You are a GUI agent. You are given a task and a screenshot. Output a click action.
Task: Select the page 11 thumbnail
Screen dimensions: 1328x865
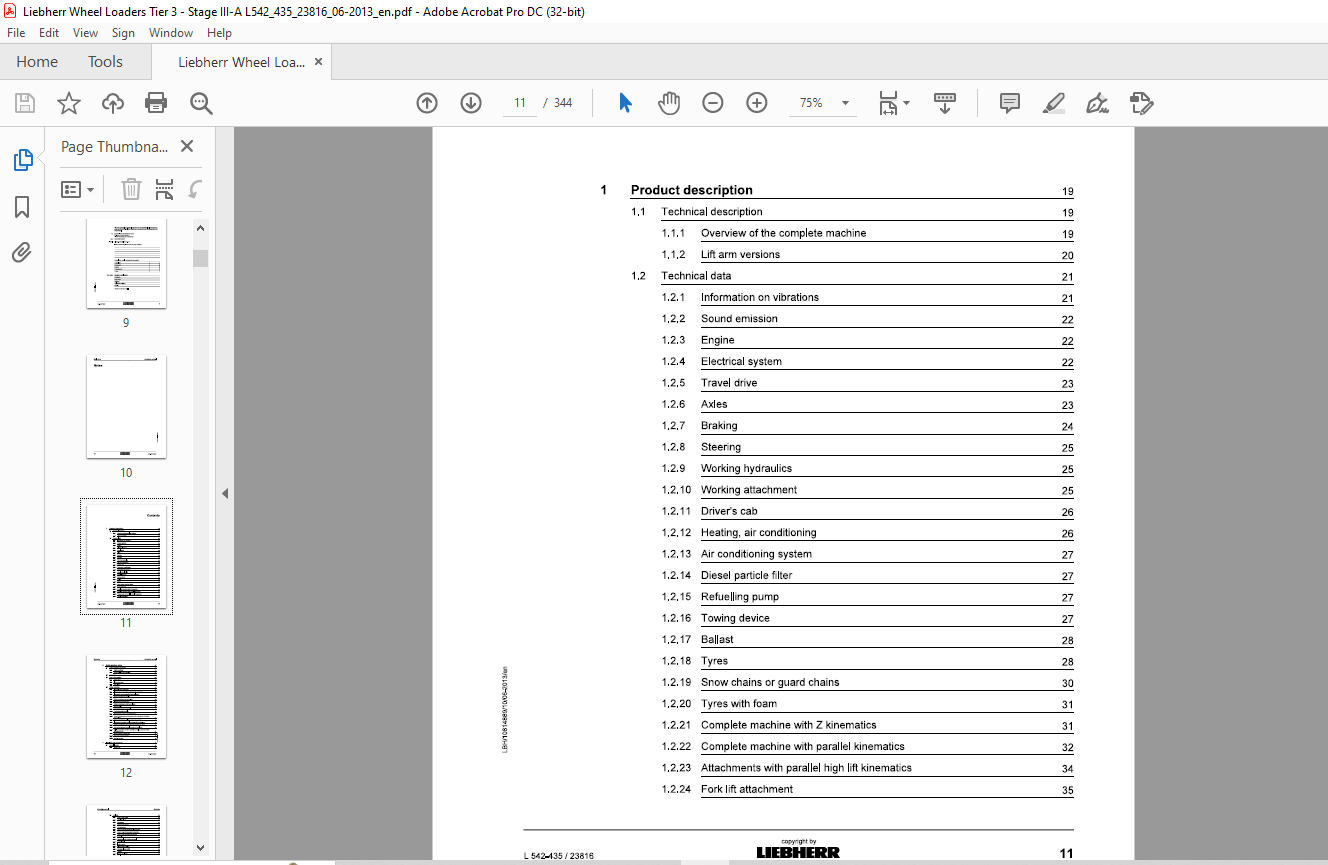coord(126,557)
